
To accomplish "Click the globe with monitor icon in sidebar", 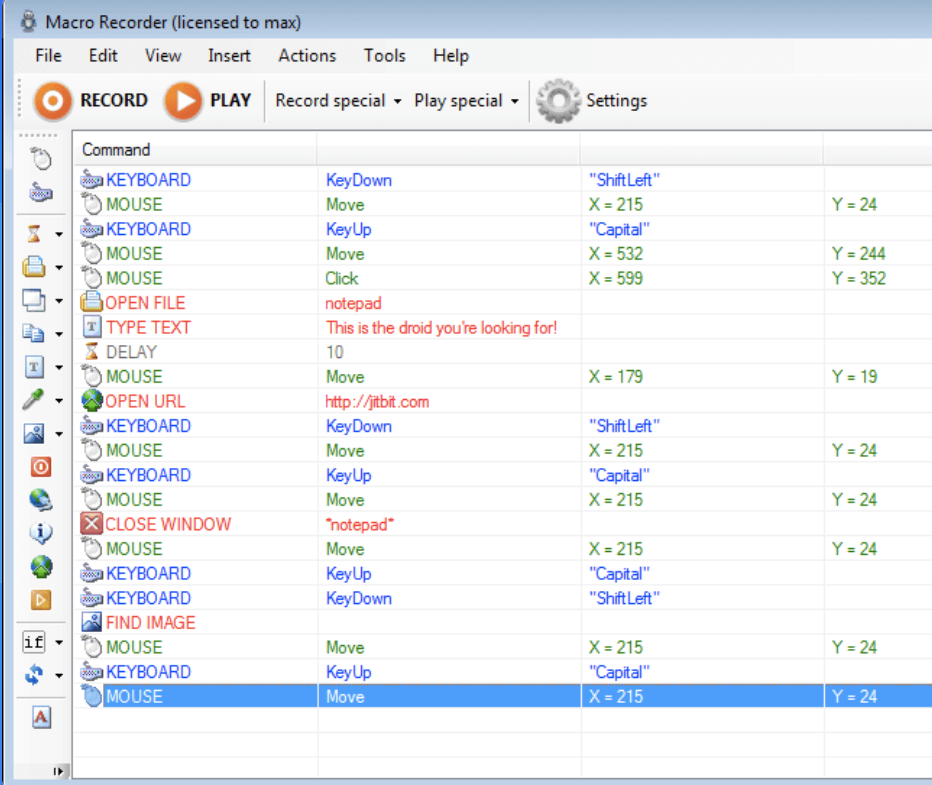I will pos(41,500).
